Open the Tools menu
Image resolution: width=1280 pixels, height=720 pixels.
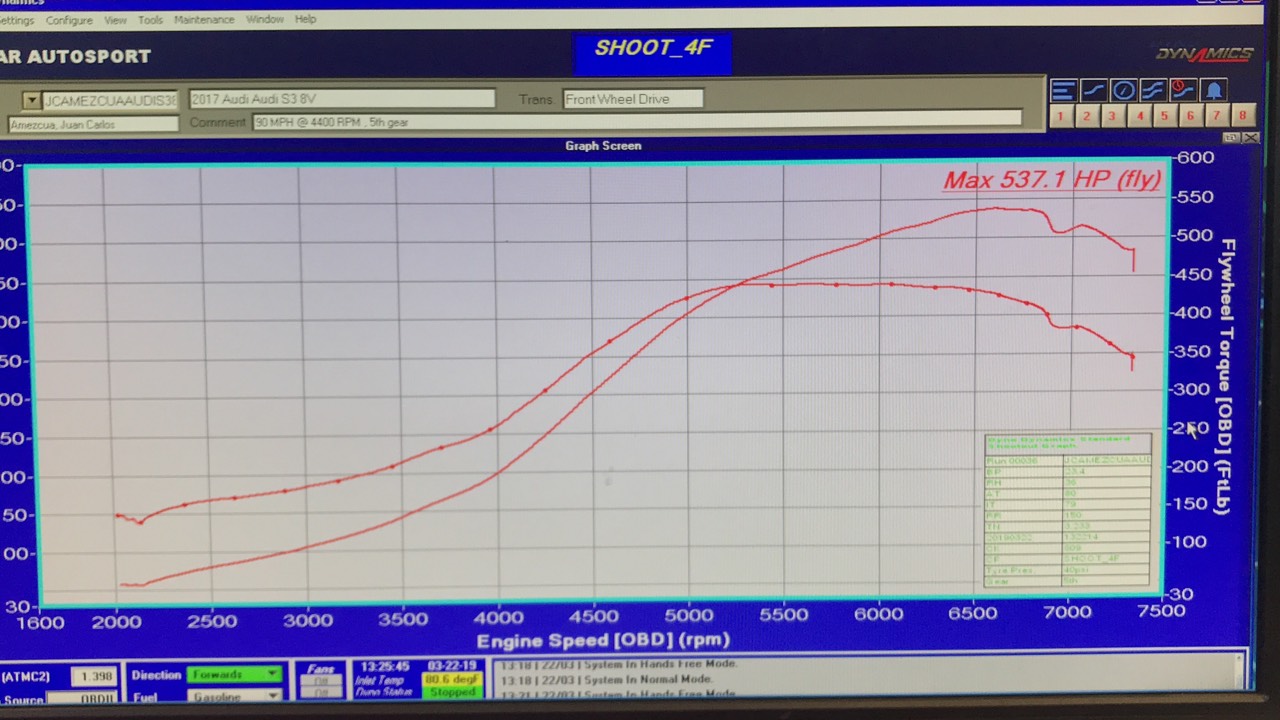[150, 20]
